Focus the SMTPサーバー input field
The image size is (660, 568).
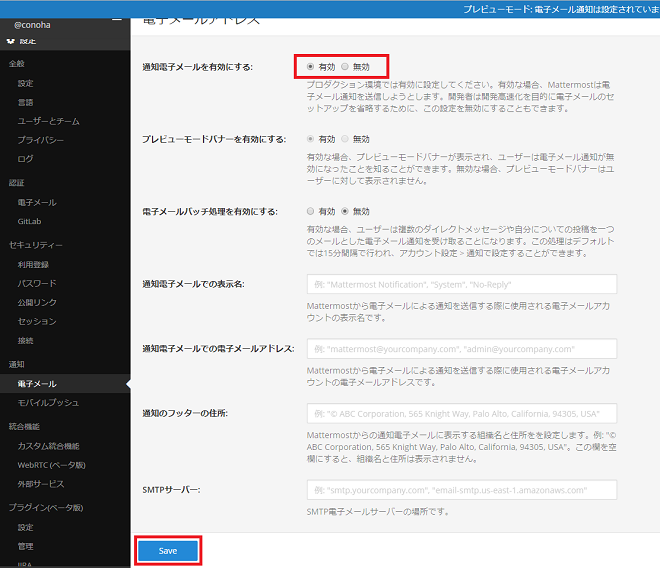[462, 490]
